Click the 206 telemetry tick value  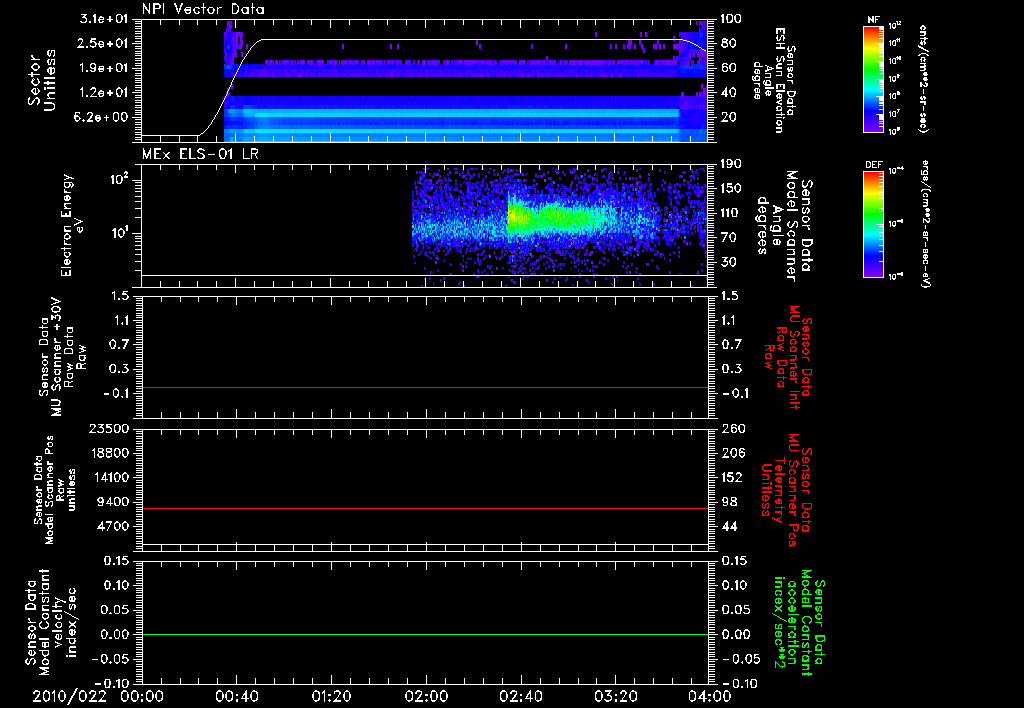731,453
